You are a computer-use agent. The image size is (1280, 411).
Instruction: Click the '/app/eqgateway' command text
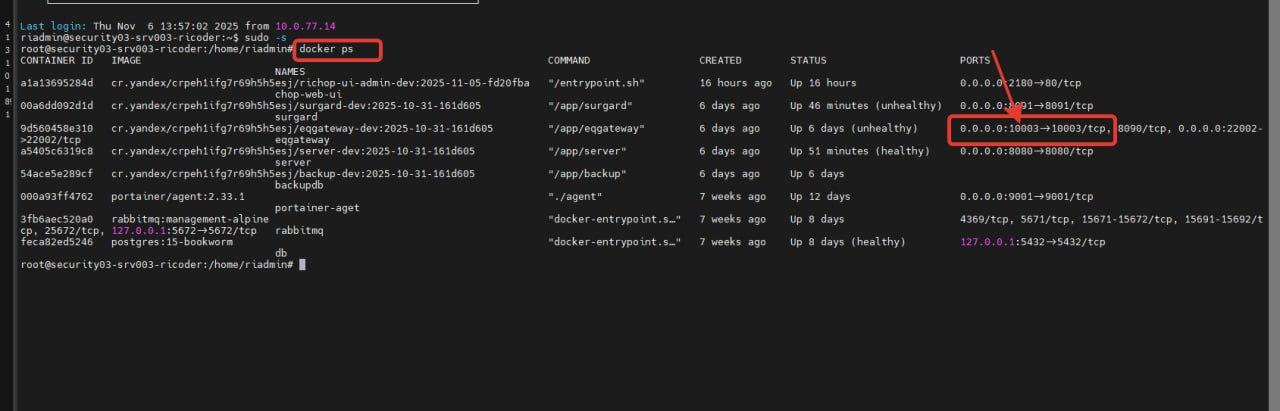point(596,128)
